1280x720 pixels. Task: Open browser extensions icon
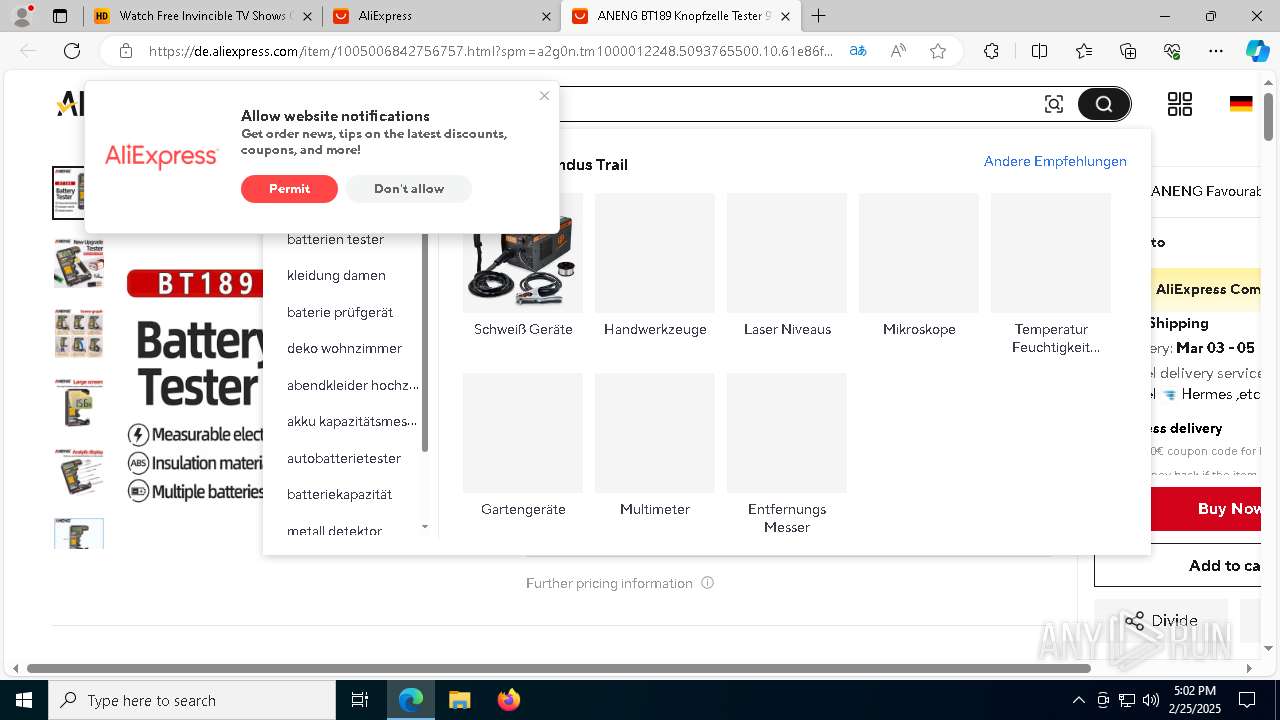click(x=991, y=51)
